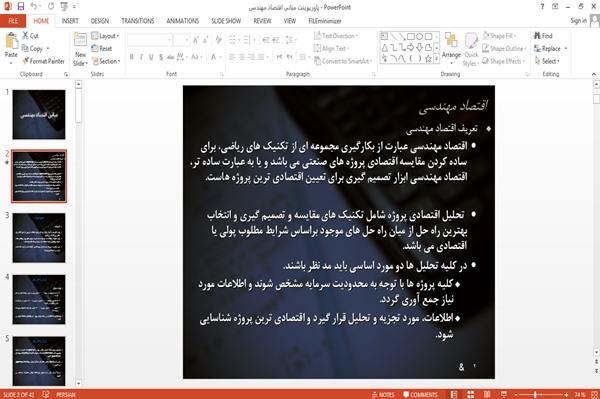This screenshot has width=600, height=399.
Task: Insert a New Slide from the ribbon
Action: pos(80,49)
